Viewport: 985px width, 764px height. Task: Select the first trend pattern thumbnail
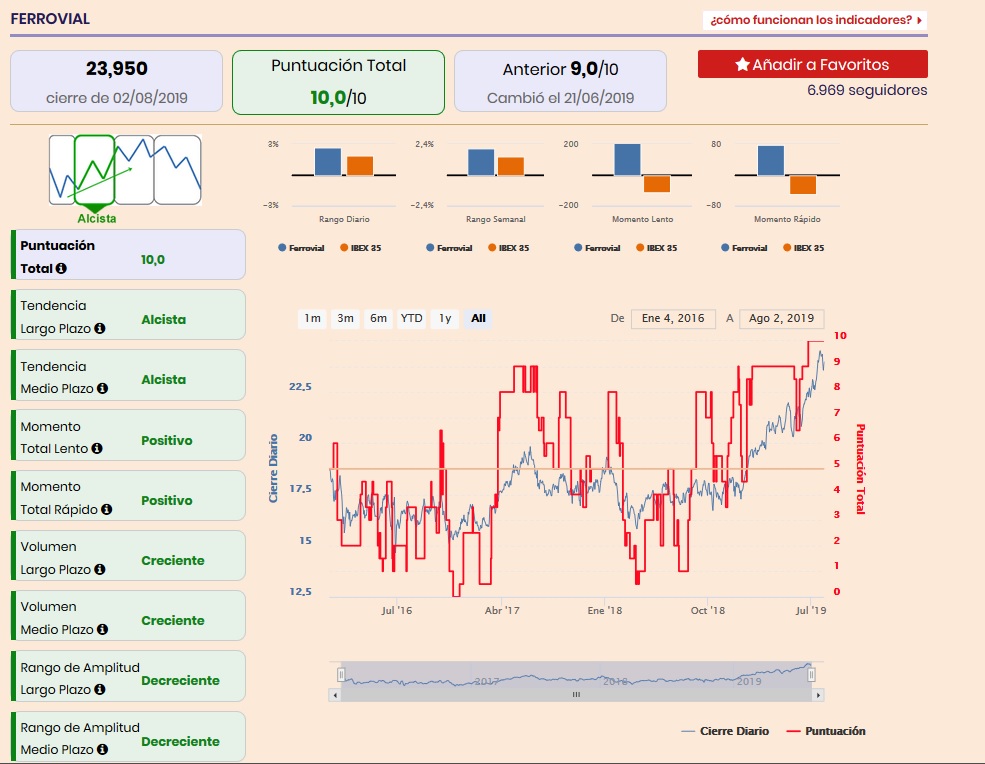[62, 170]
